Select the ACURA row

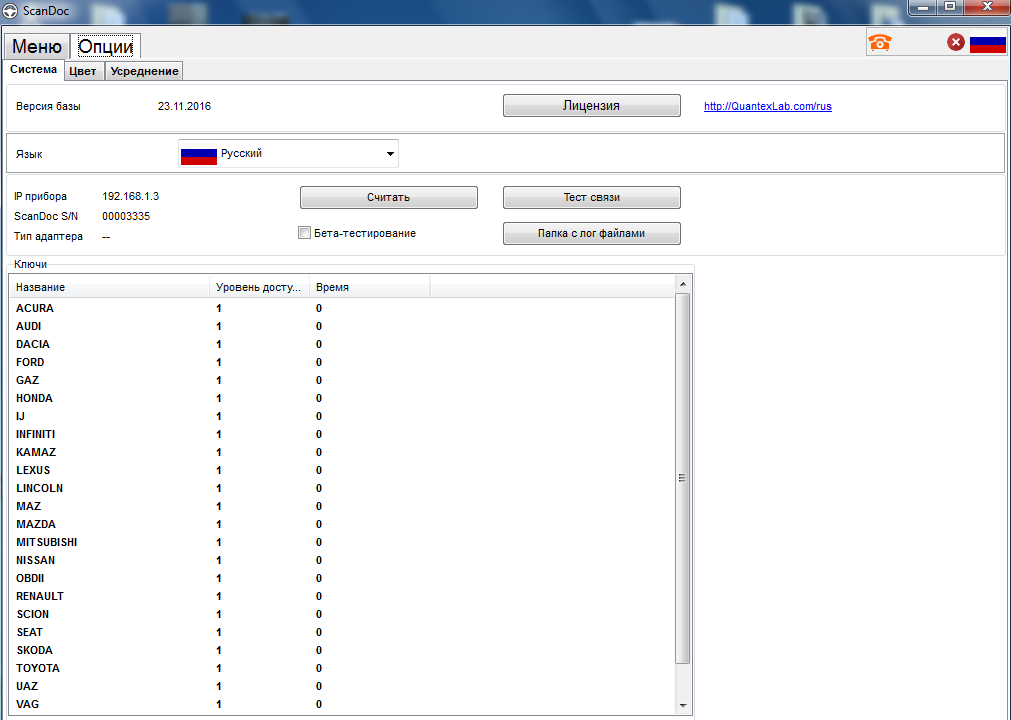click(342, 308)
